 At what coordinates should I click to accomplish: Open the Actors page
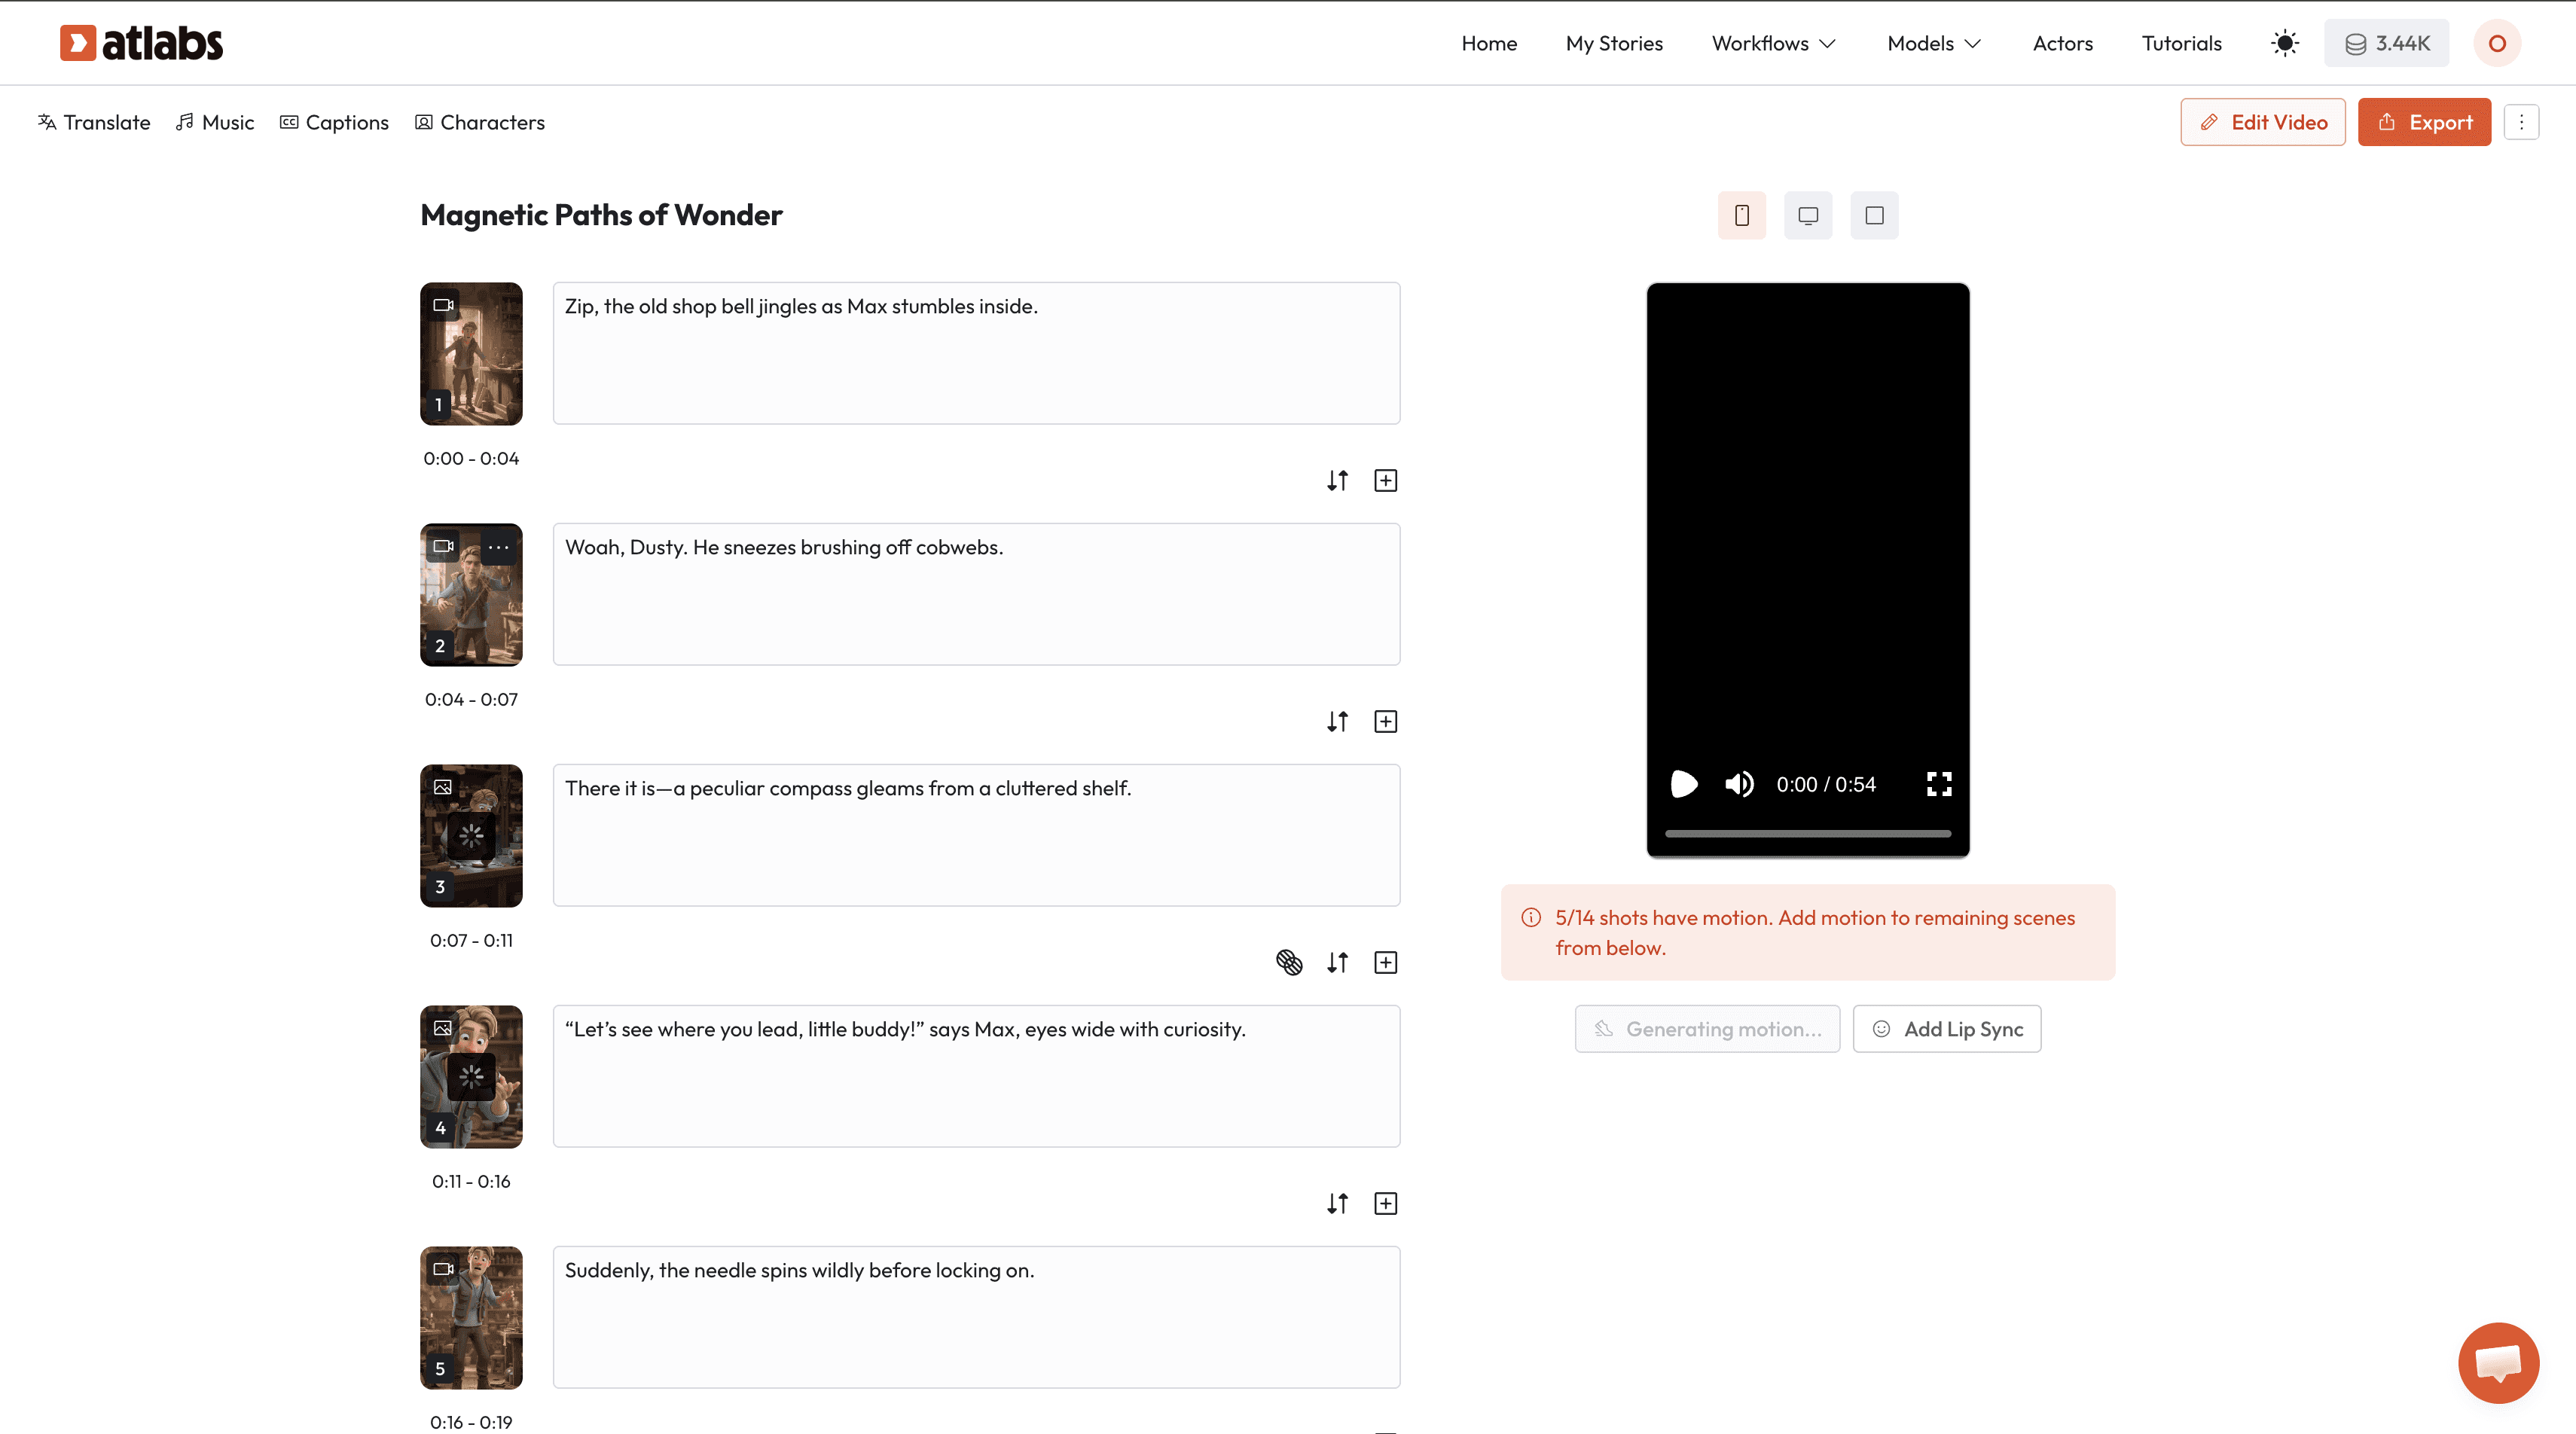click(x=2062, y=43)
